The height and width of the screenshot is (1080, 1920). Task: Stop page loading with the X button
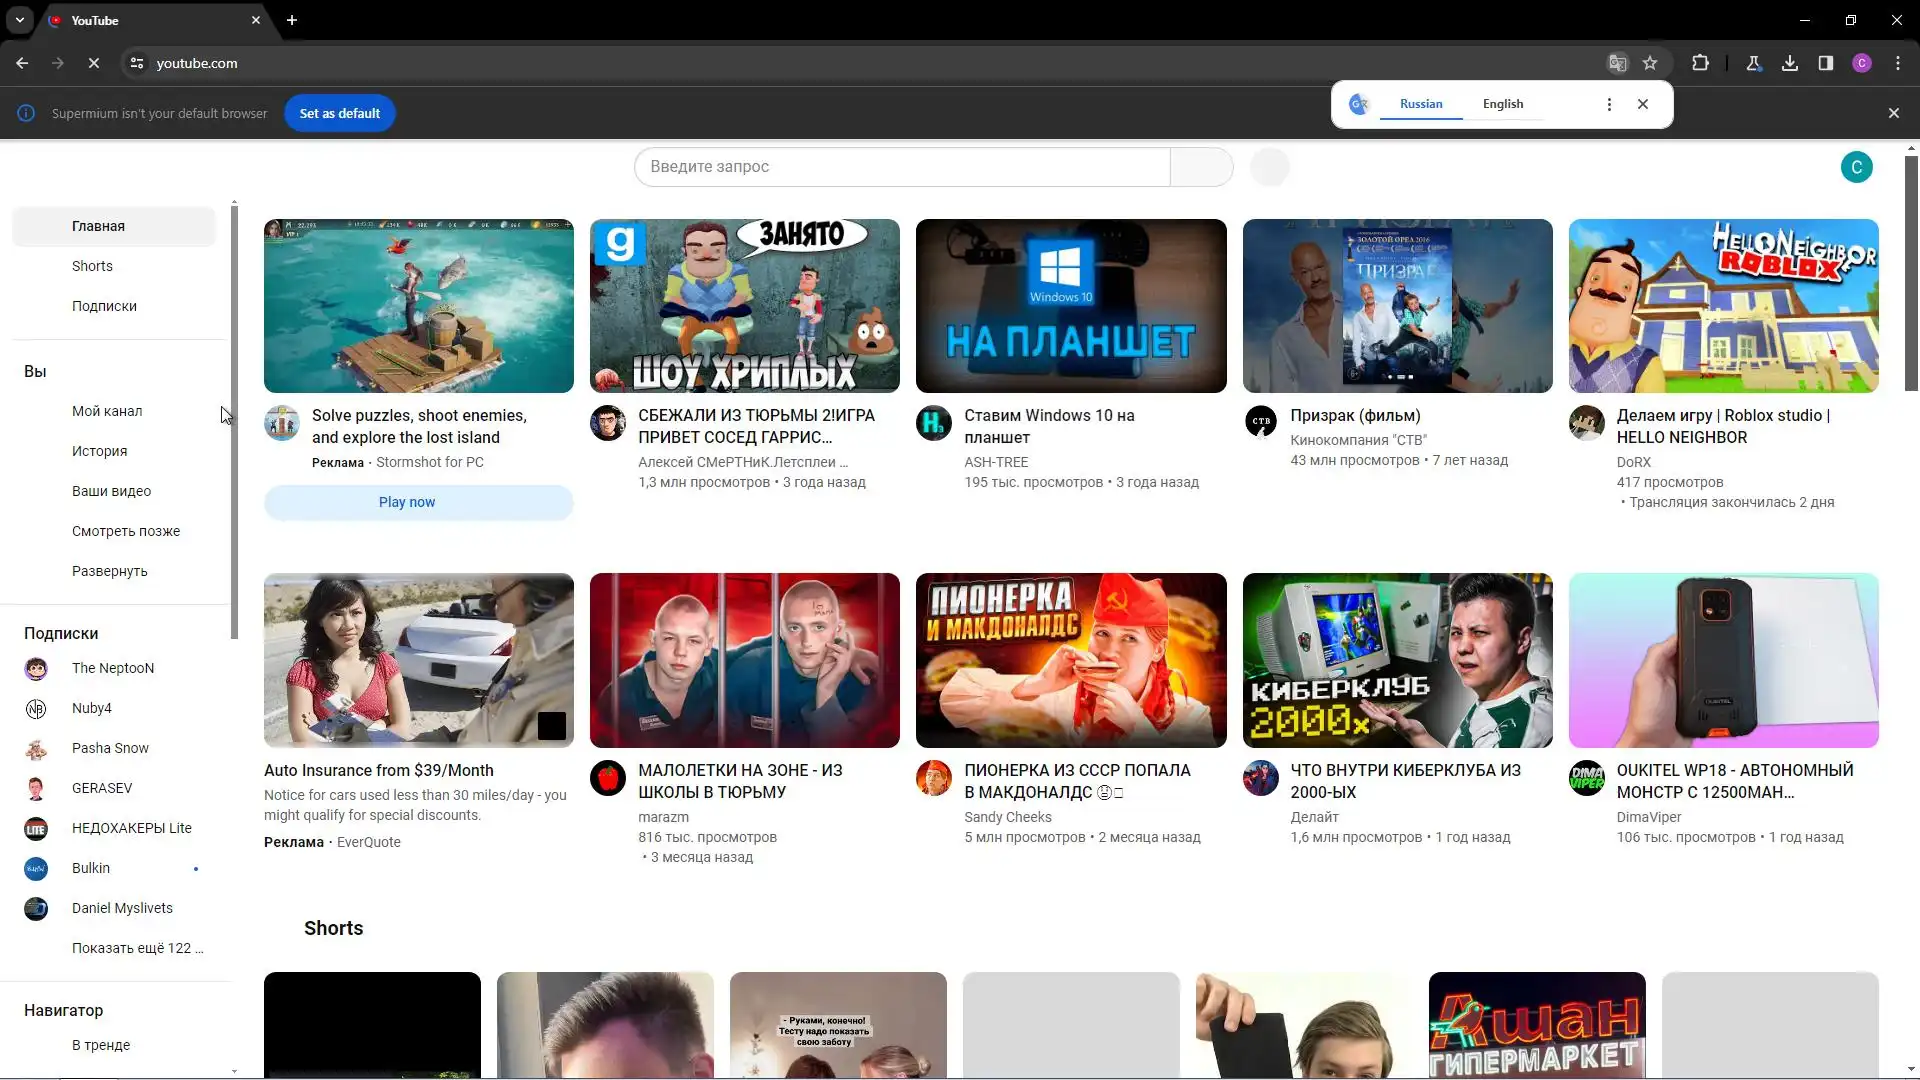click(x=94, y=63)
